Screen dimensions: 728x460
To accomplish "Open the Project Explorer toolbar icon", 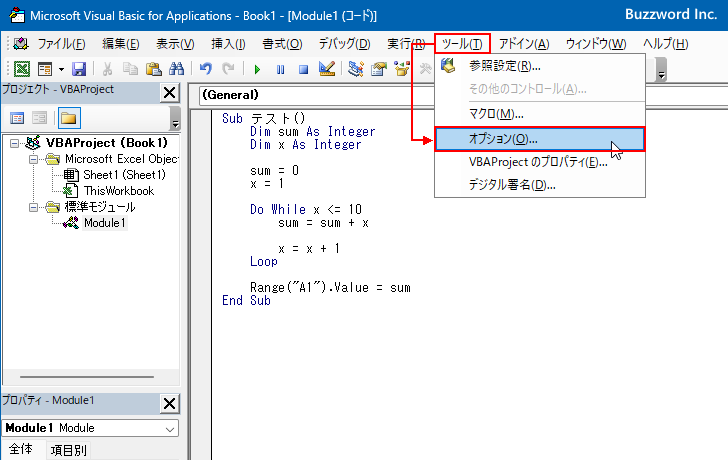I will 356,69.
